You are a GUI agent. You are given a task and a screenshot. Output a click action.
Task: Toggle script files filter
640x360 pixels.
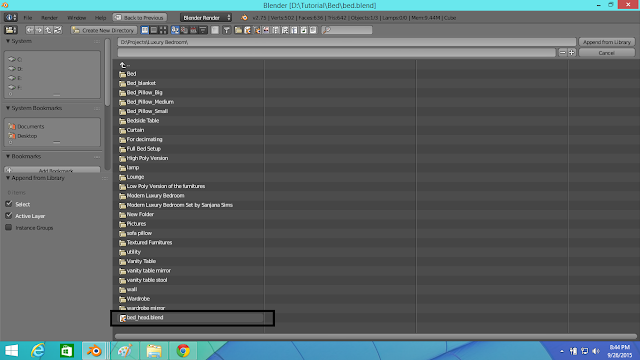click(x=285, y=30)
